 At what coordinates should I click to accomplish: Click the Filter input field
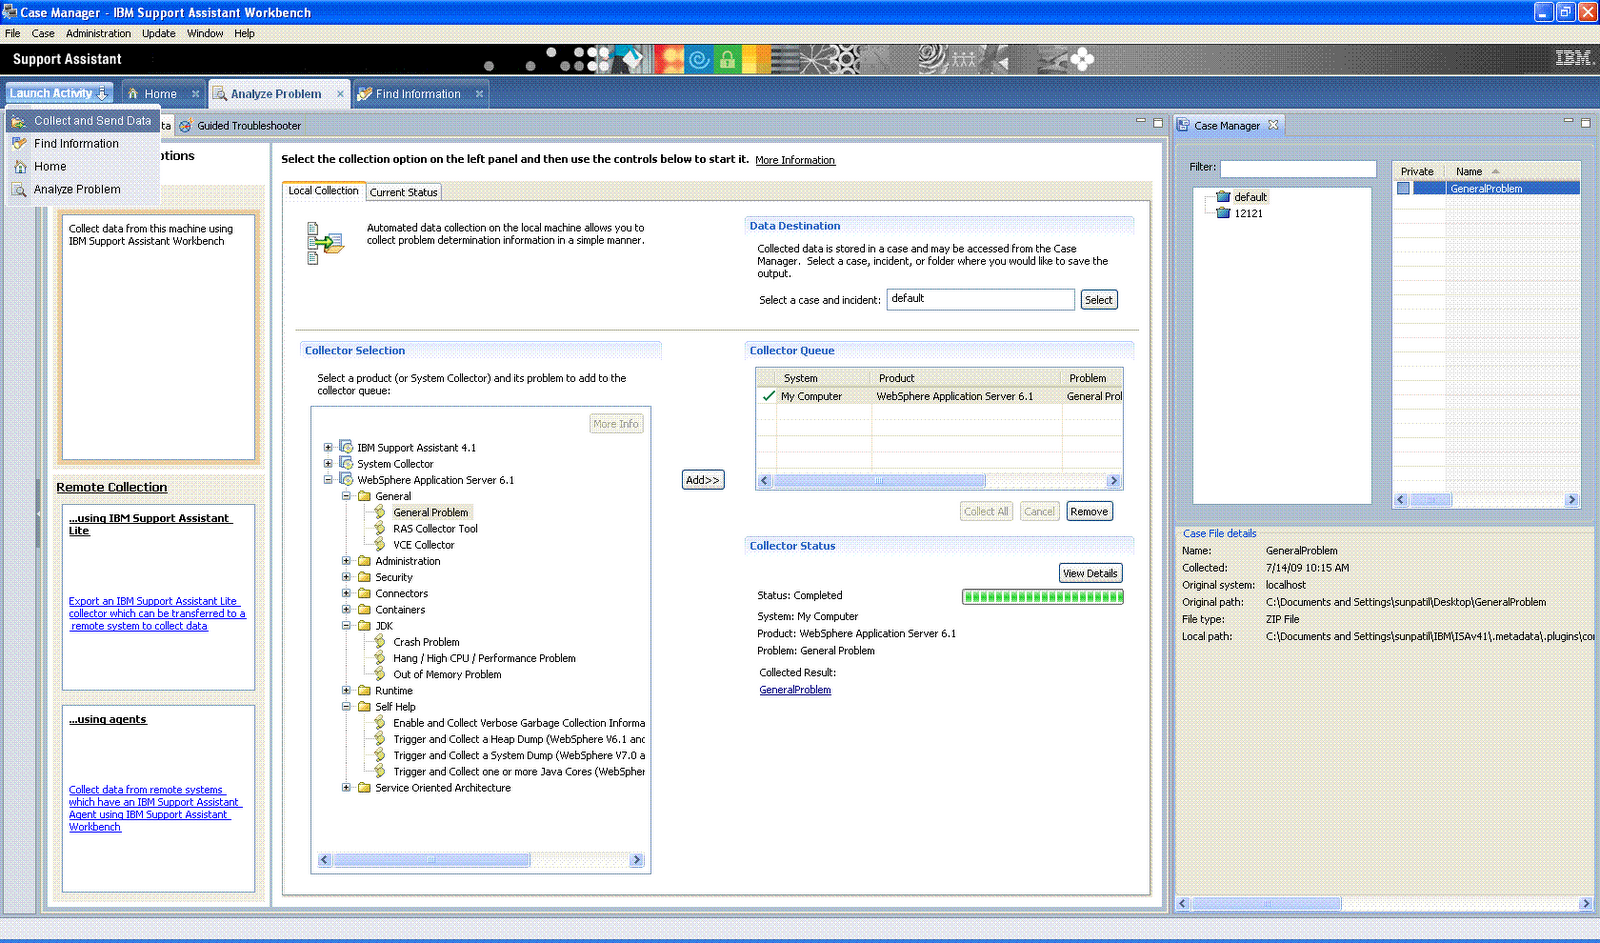click(x=1298, y=169)
